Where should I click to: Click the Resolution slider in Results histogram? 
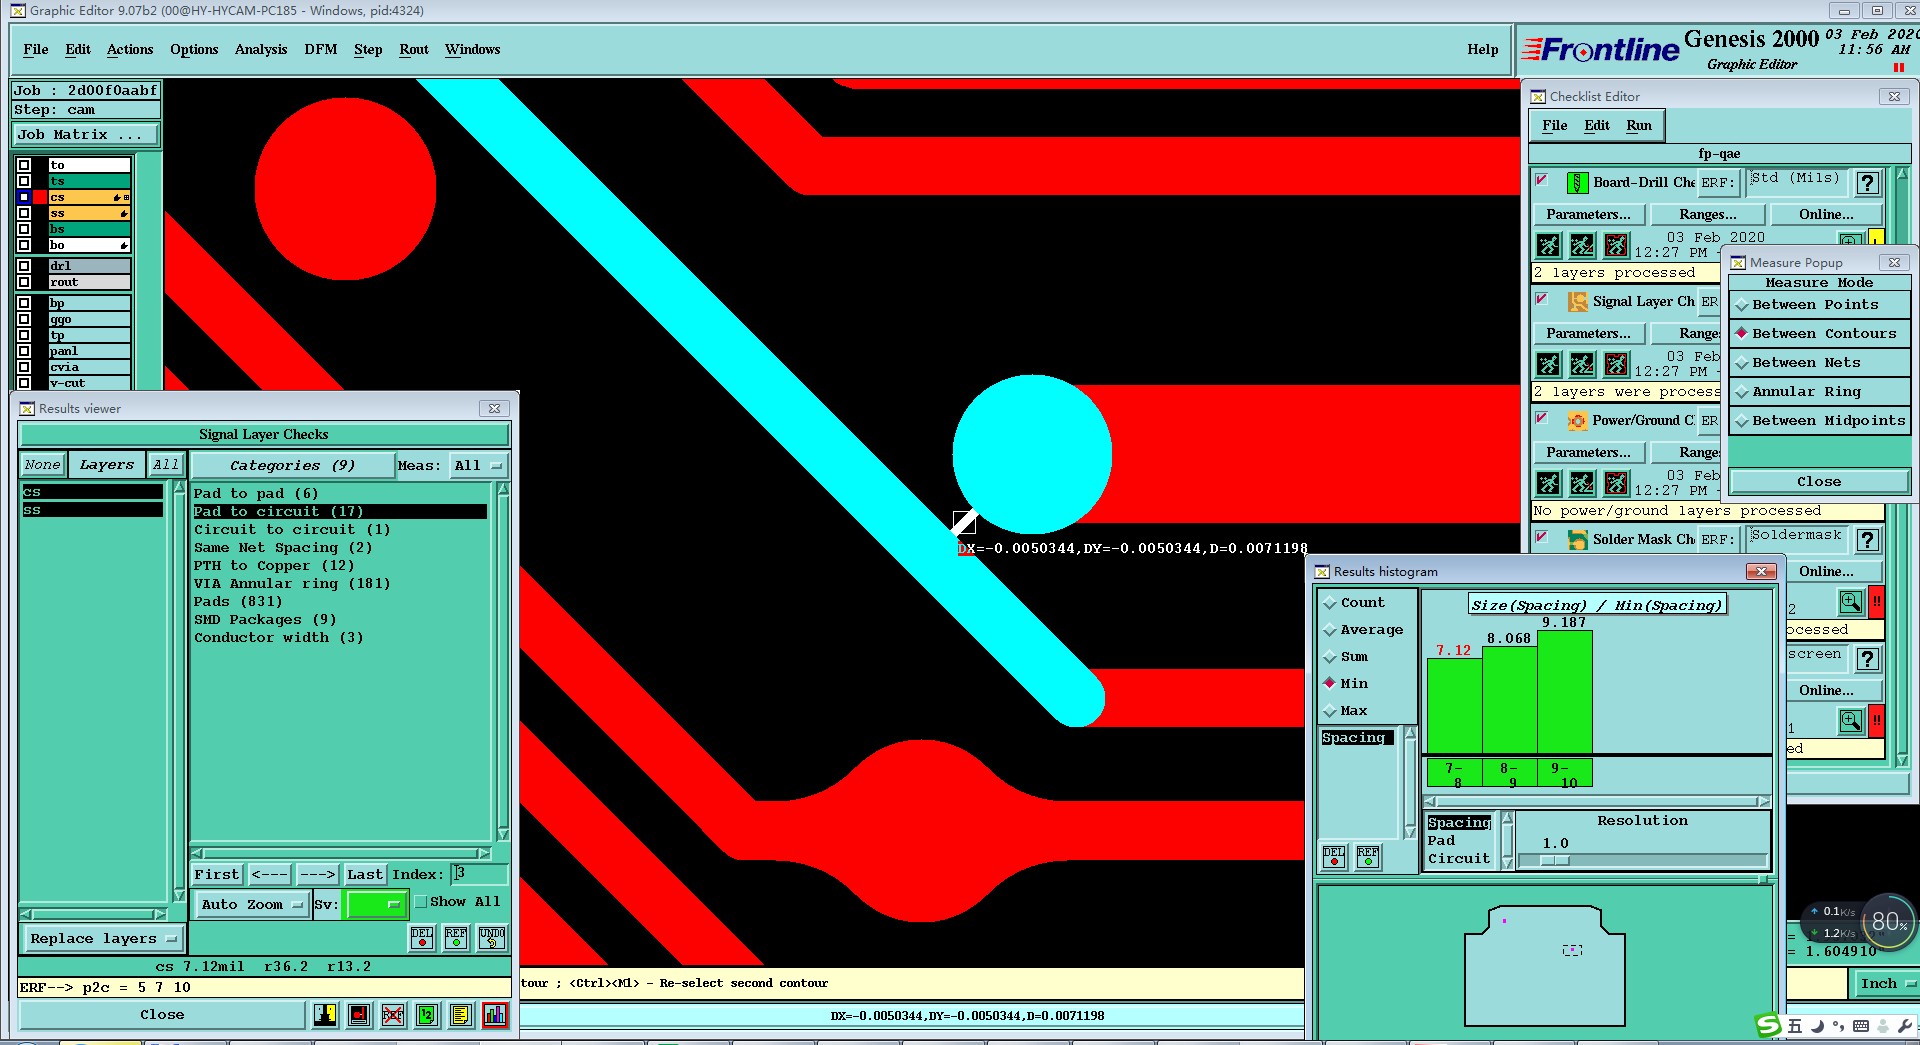point(1642,860)
